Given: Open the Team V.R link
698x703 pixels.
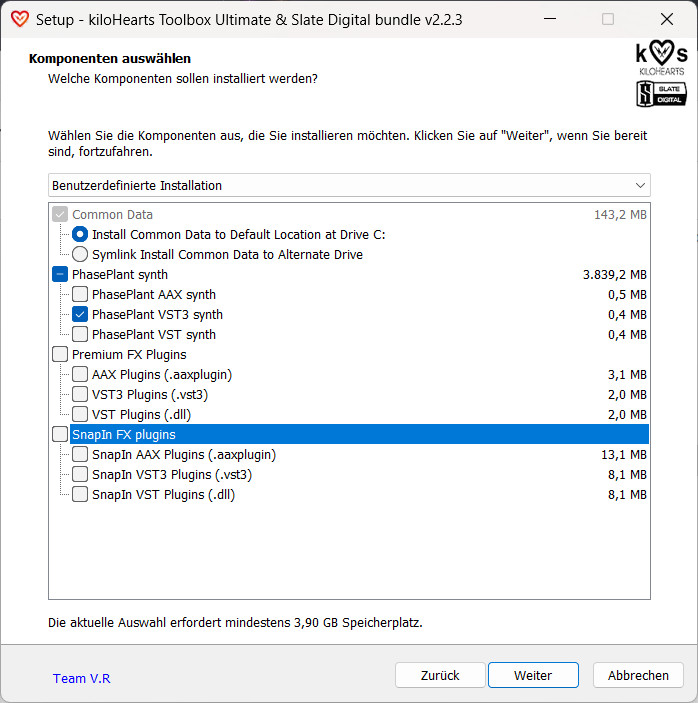Looking at the screenshot, I should [x=82, y=678].
